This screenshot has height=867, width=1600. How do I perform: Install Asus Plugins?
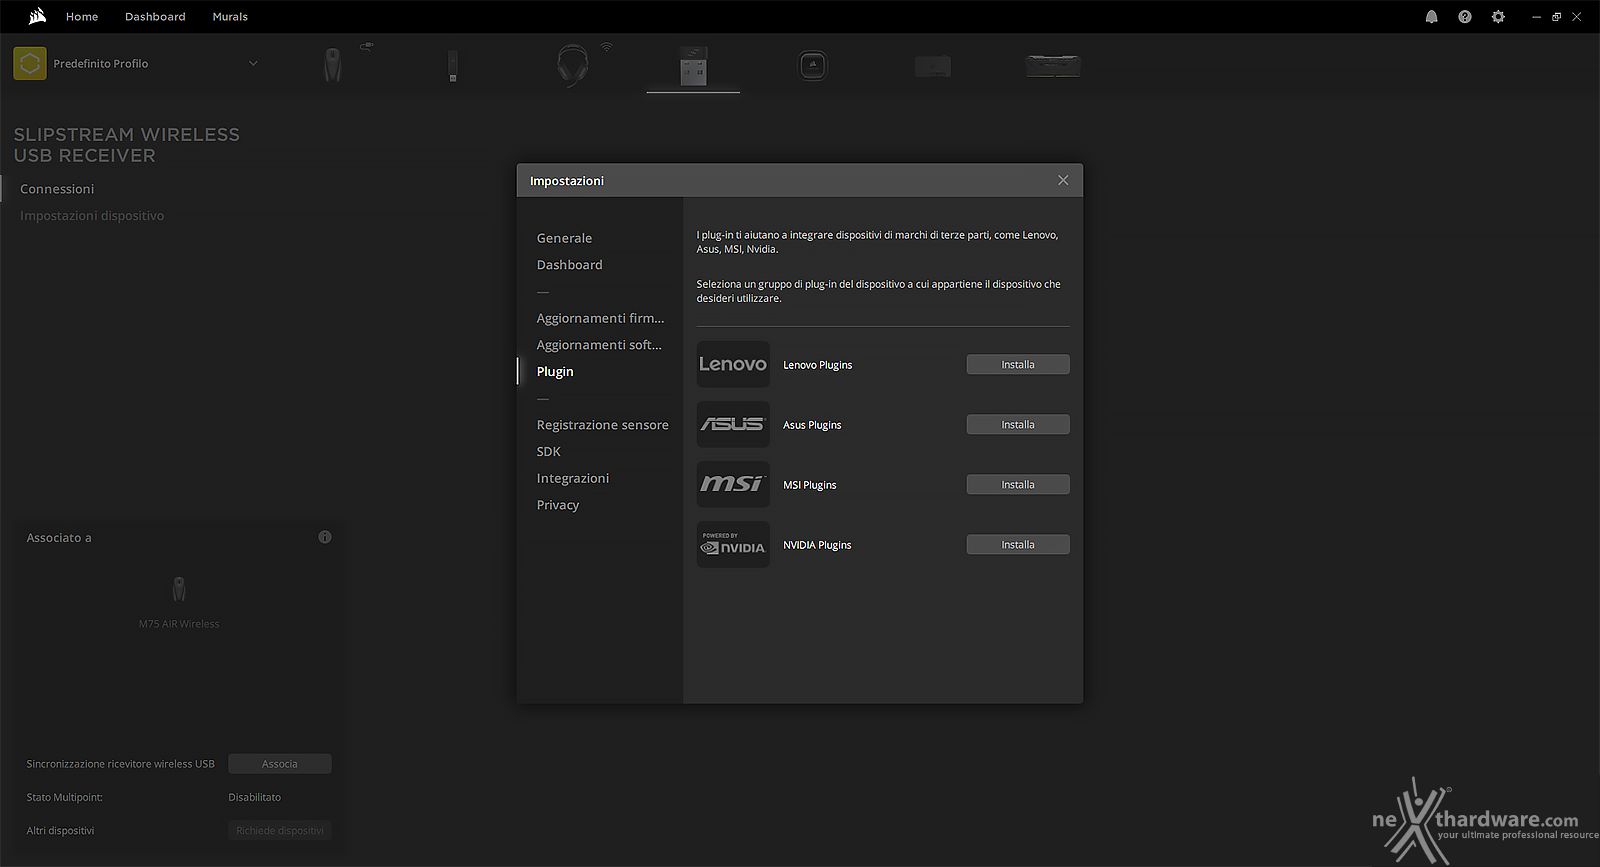point(1018,425)
